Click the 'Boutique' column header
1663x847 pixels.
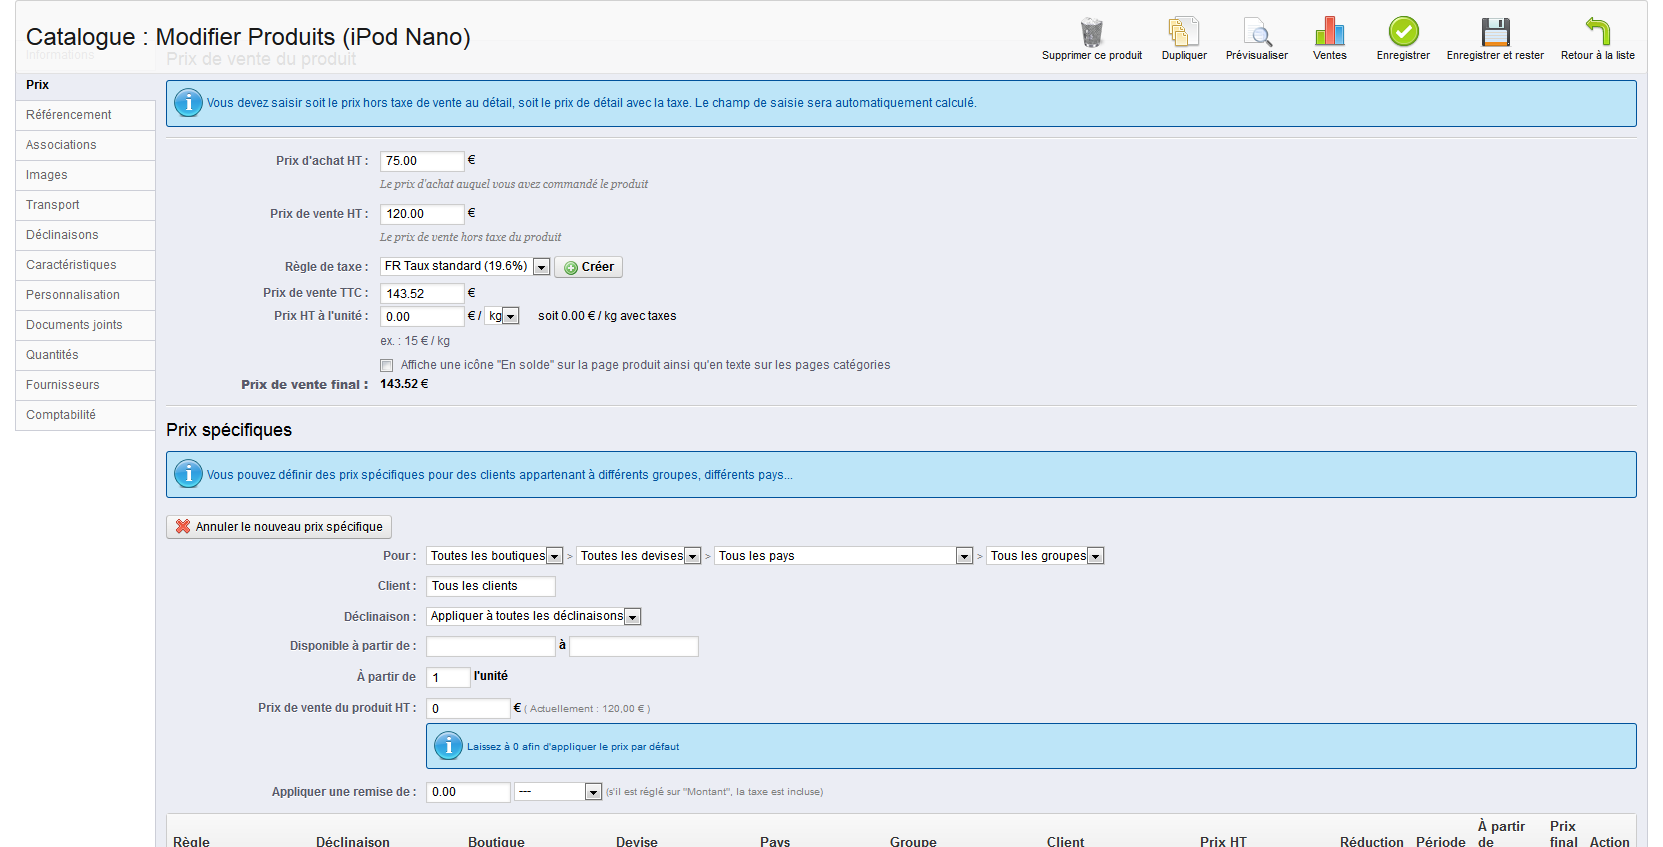496,842
